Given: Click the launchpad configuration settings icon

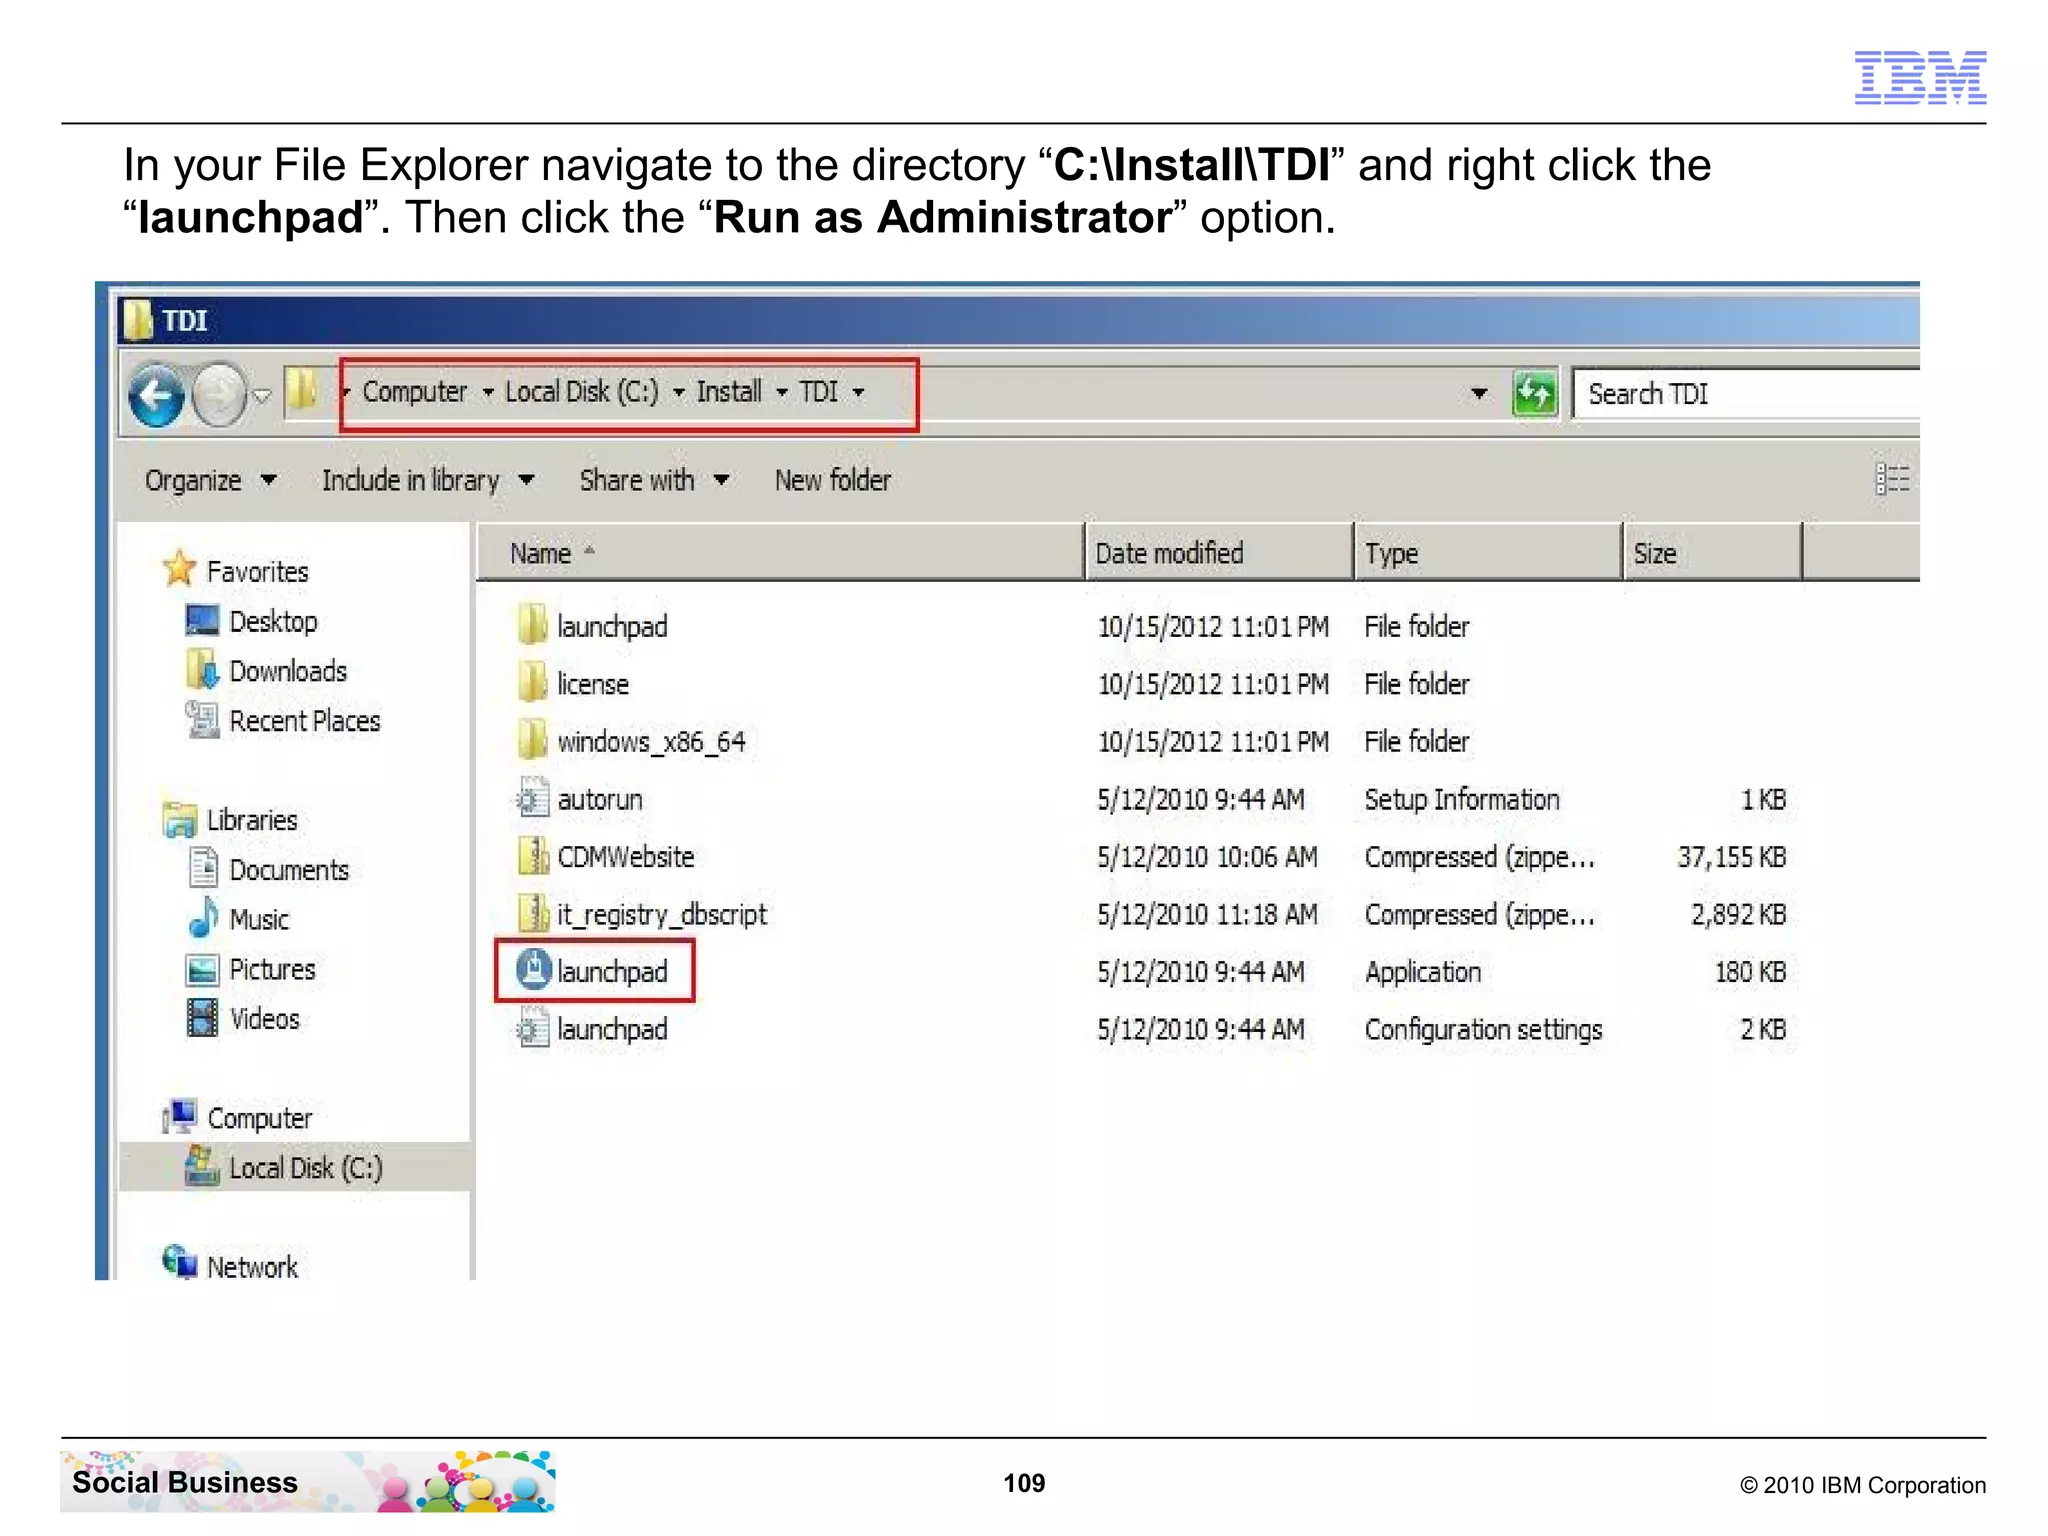Looking at the screenshot, I should point(533,1028).
